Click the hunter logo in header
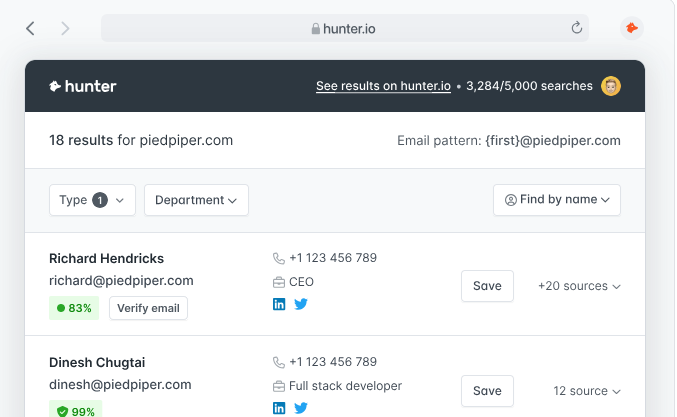Screen dimensions: 677x417 tap(83, 86)
